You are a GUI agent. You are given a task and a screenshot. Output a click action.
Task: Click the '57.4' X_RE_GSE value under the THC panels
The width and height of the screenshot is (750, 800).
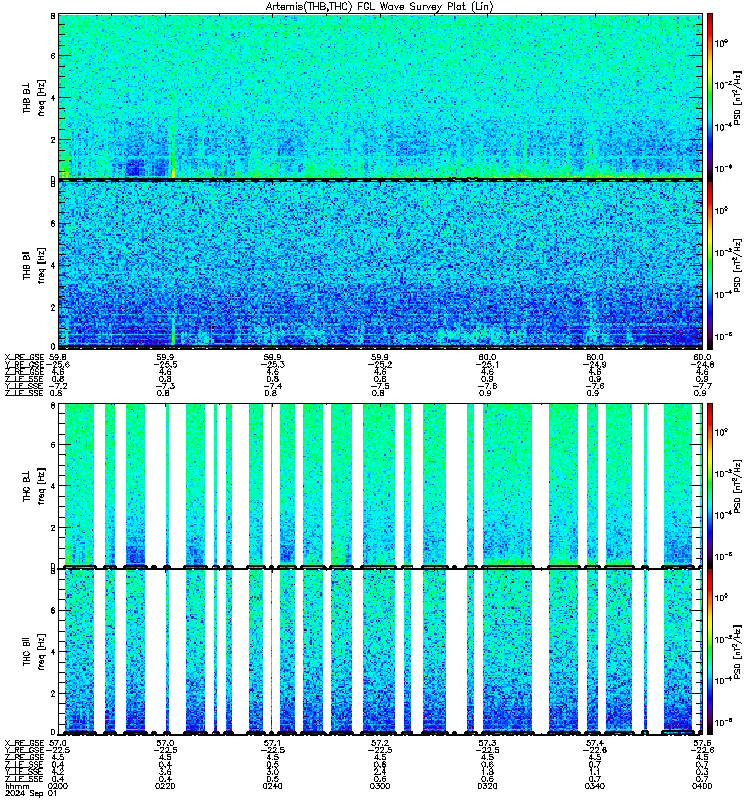(x=595, y=743)
